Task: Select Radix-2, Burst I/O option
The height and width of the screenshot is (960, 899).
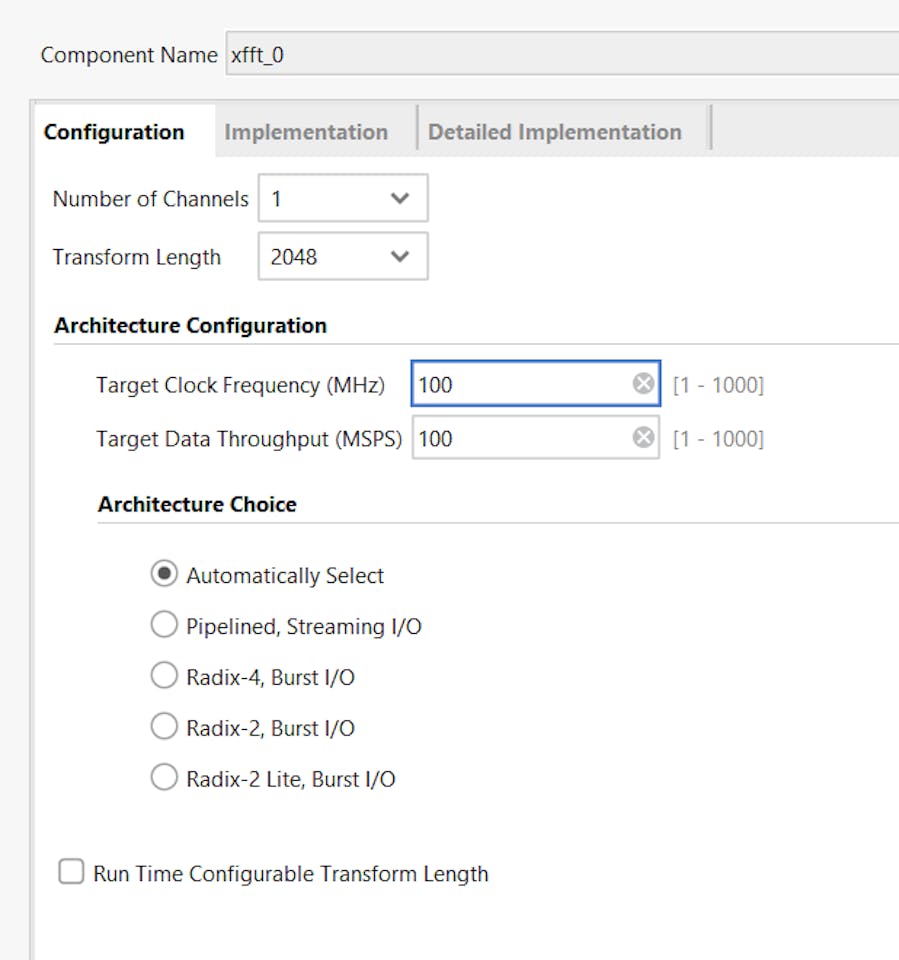Action: (x=163, y=728)
